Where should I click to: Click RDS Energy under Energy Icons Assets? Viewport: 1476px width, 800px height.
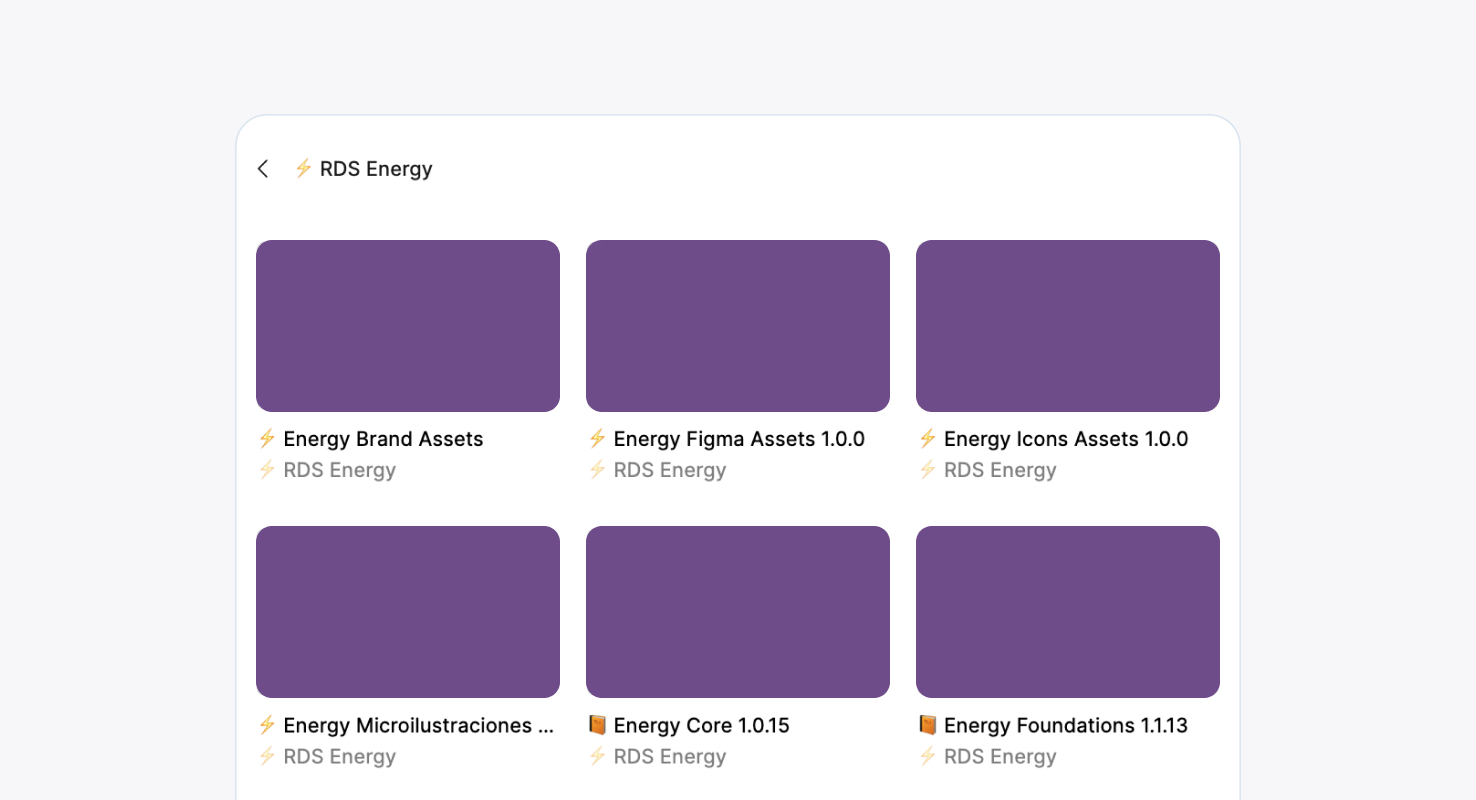pyautogui.click(x=1000, y=470)
